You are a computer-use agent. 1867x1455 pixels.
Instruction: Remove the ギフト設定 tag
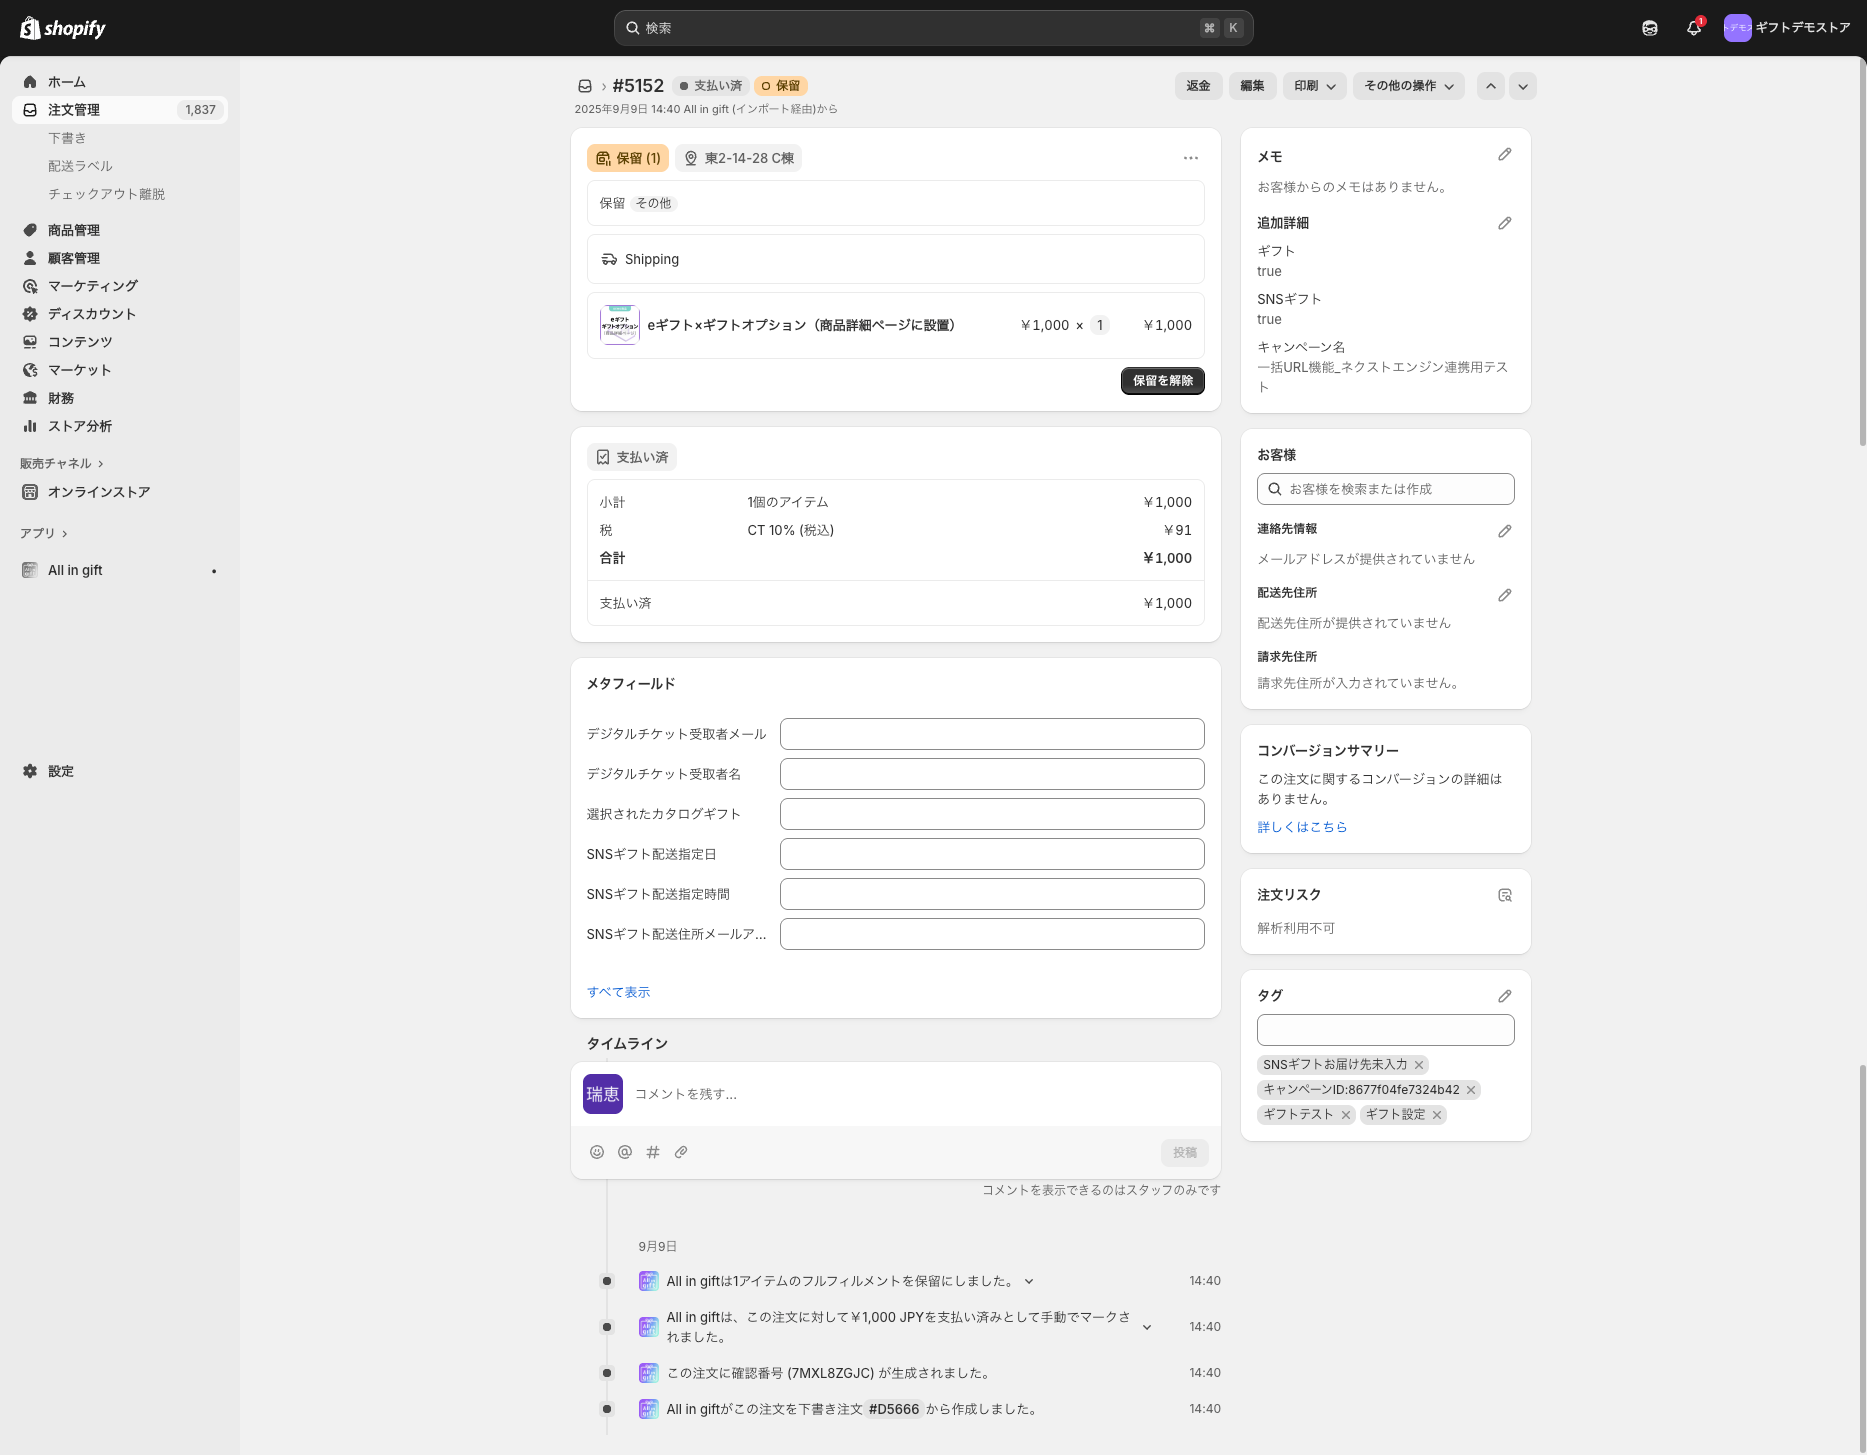1437,1115
